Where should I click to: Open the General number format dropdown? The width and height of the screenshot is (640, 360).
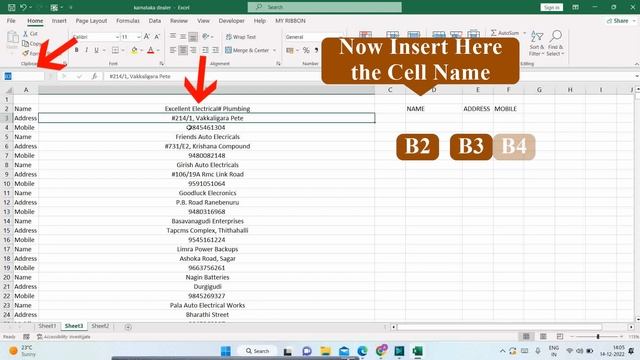[x=313, y=37]
